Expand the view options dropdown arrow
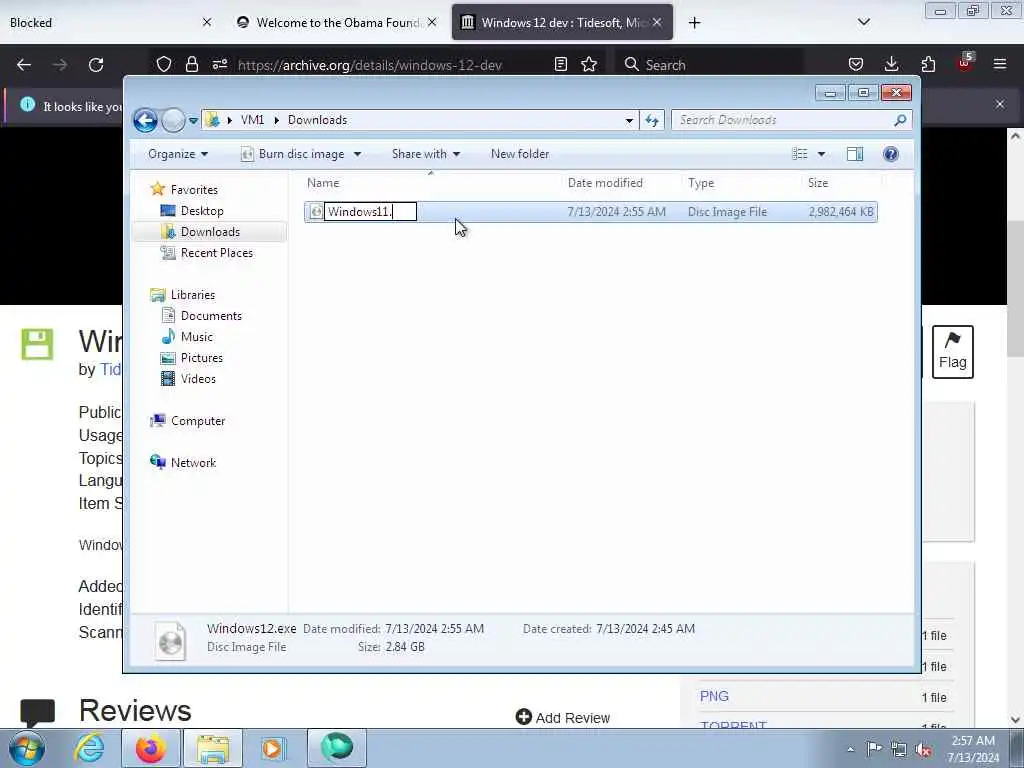Screen dimensions: 1024x768 point(822,154)
